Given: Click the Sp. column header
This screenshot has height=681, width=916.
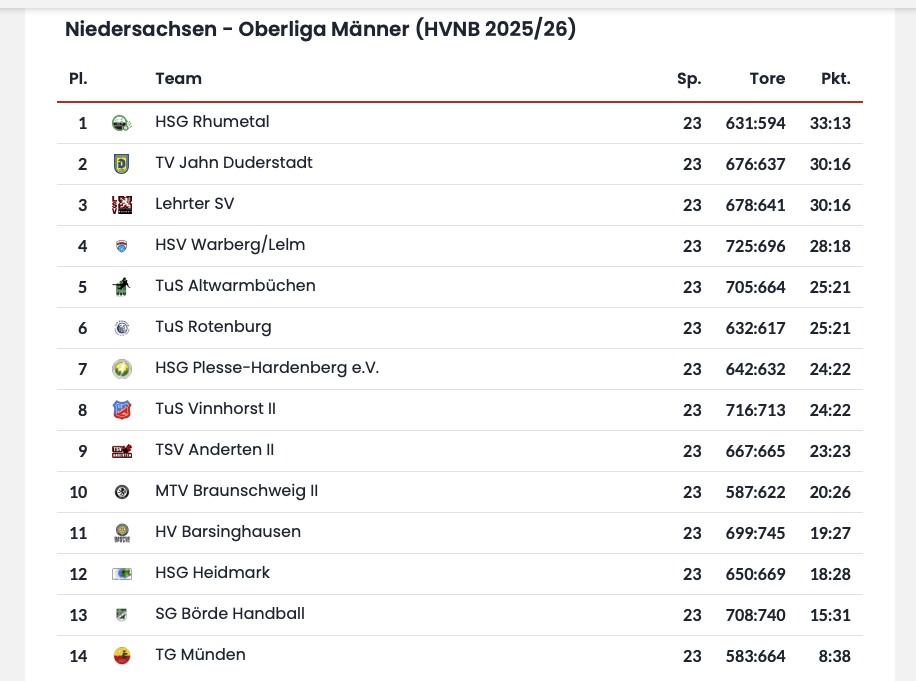Looking at the screenshot, I should click(x=689, y=79).
